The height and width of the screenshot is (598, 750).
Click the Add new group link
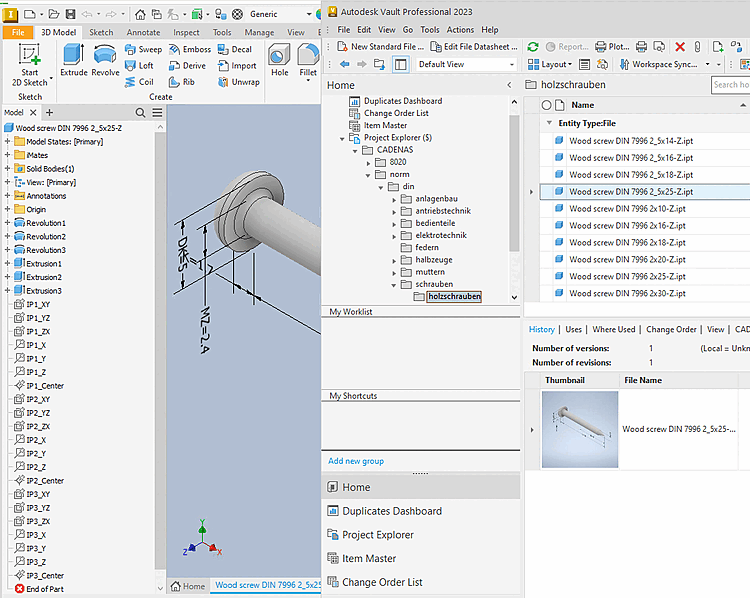[356, 461]
